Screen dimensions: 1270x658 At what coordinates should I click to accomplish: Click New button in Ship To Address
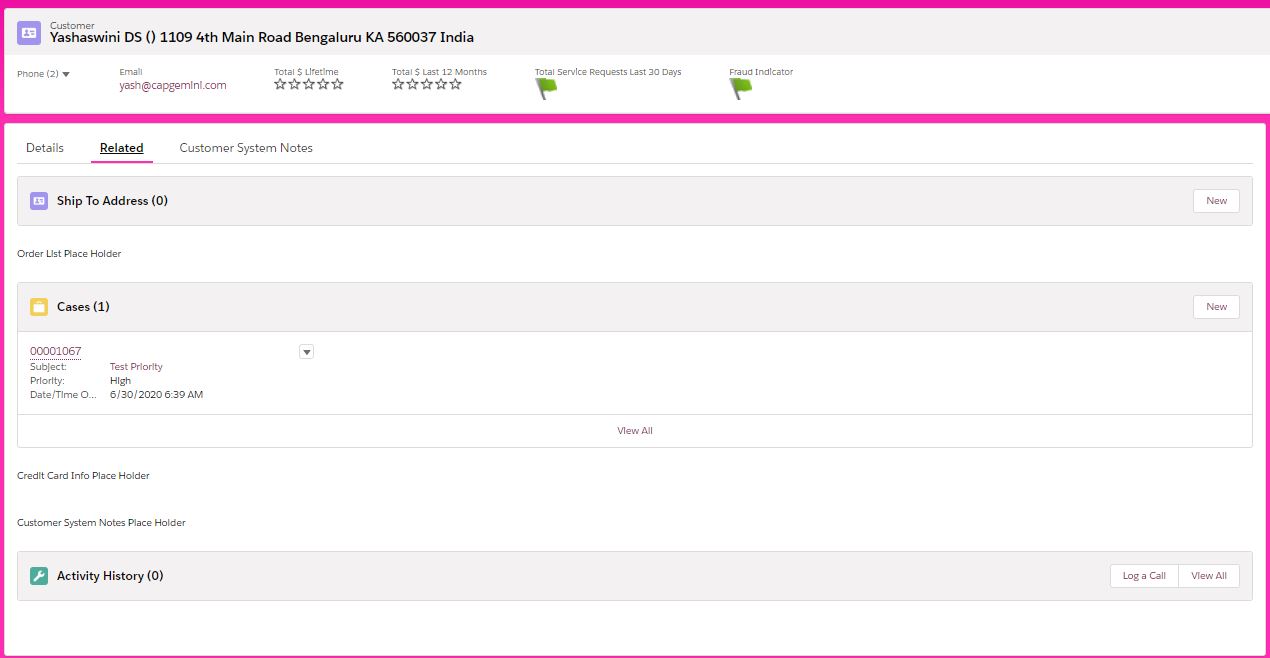(1216, 201)
